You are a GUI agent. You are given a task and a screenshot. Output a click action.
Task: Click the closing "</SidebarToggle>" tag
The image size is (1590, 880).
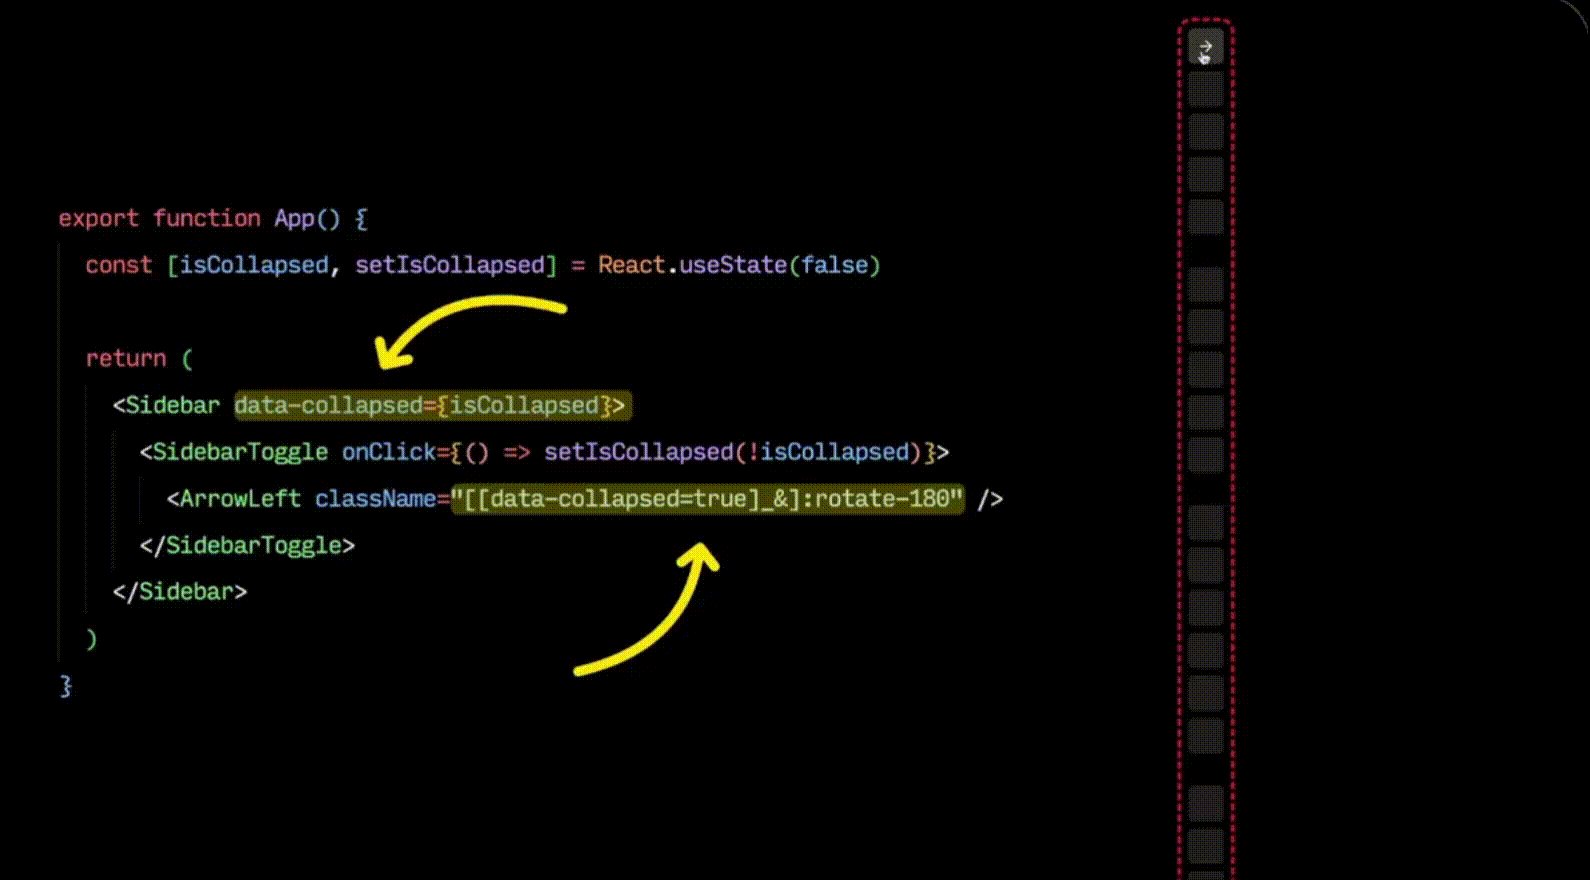pyautogui.click(x=247, y=545)
